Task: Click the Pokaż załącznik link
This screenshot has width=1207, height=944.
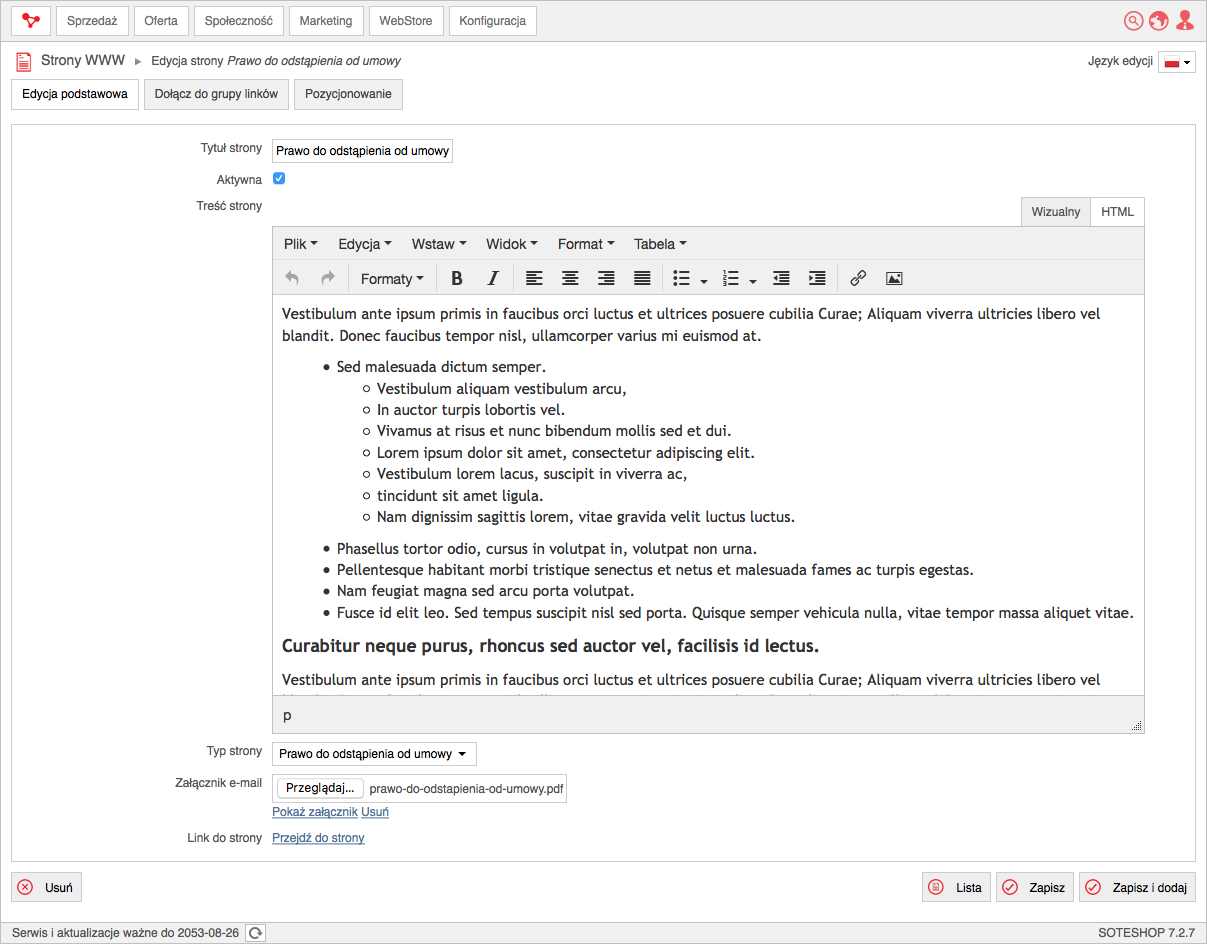Action: click(315, 812)
